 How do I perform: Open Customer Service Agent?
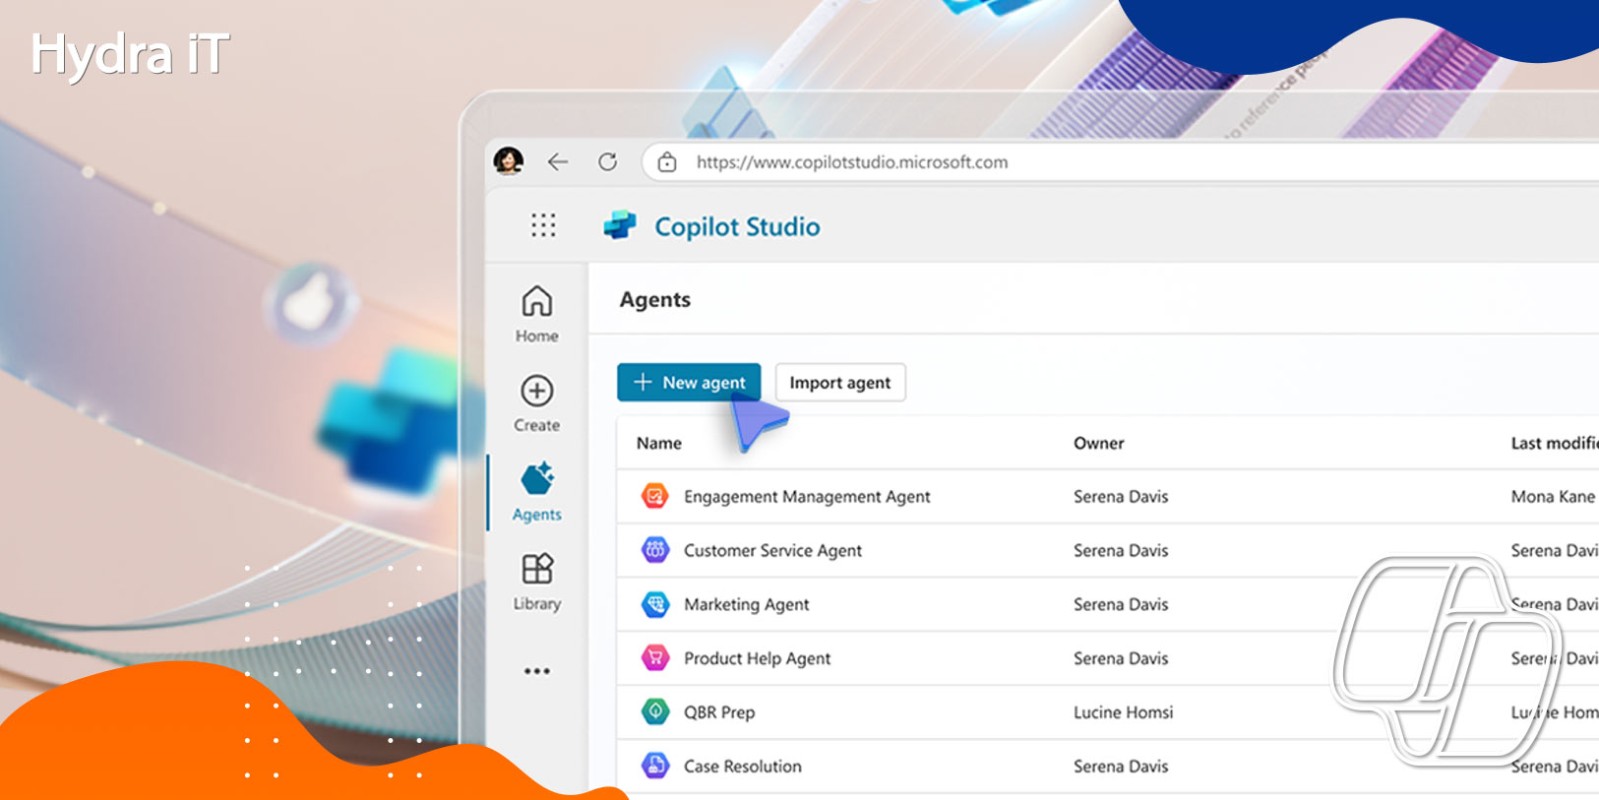click(773, 551)
